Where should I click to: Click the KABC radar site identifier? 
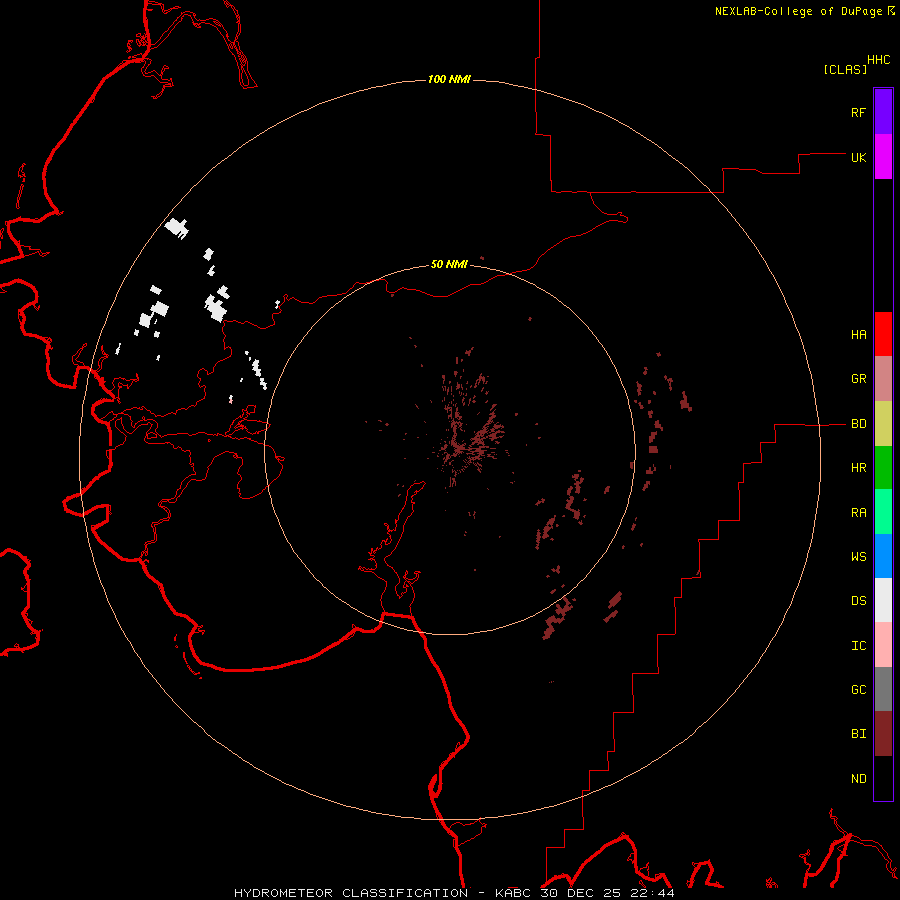[513, 893]
